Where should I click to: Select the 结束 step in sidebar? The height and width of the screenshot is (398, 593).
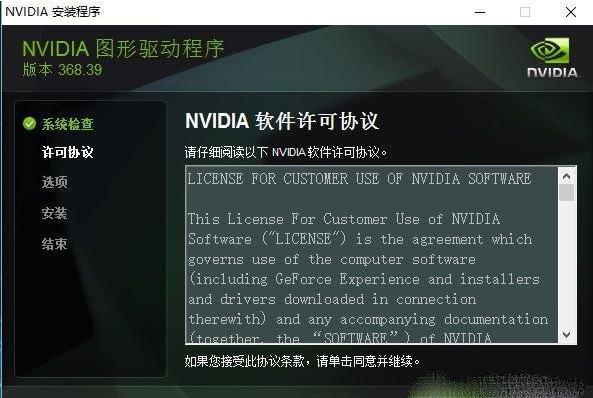(x=54, y=244)
